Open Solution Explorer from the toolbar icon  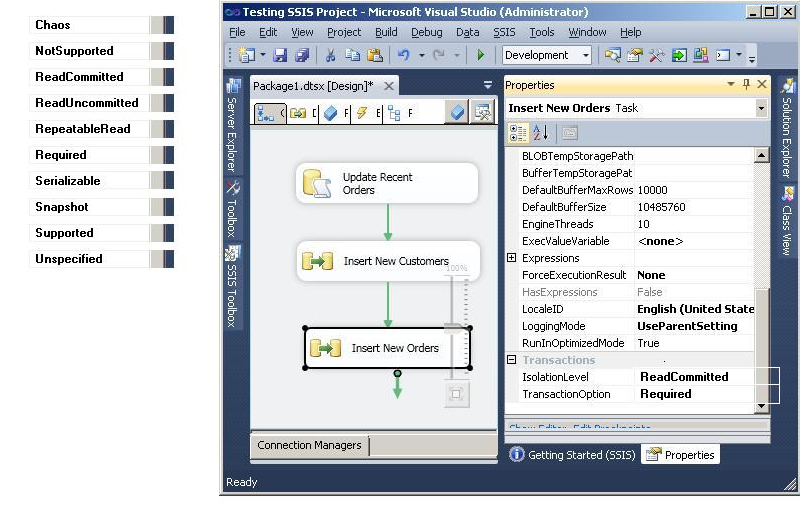pos(612,55)
